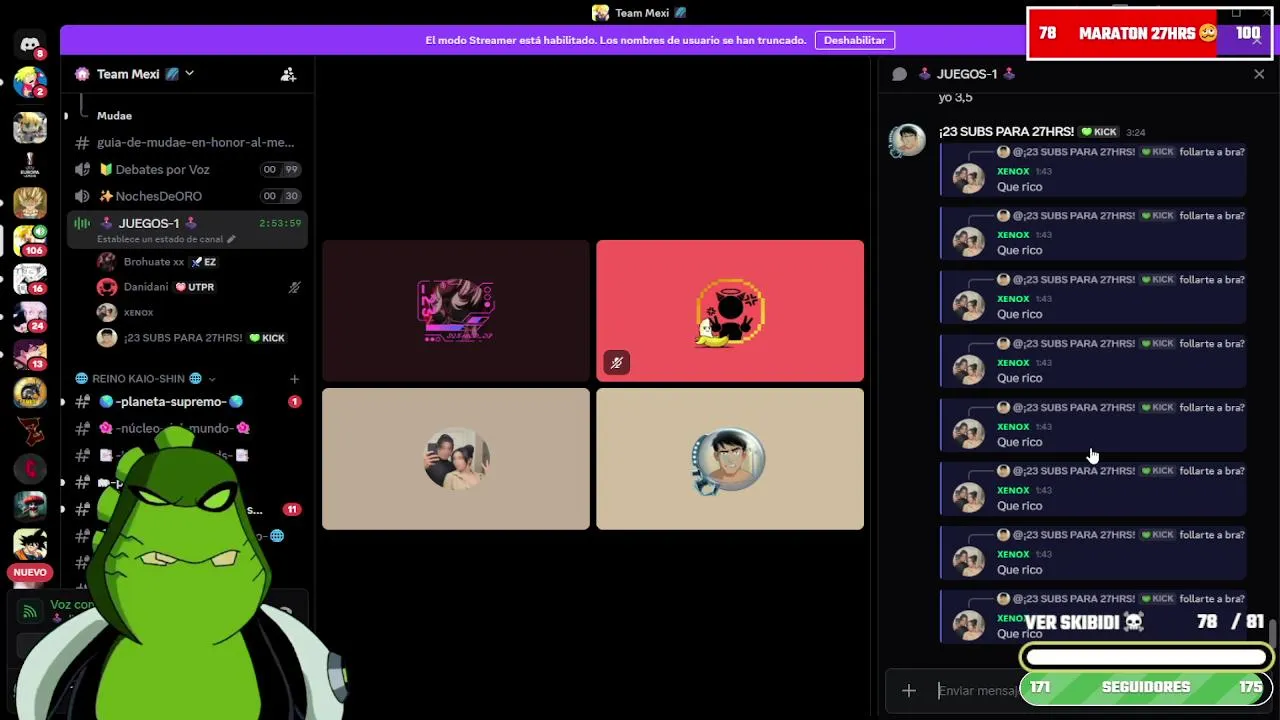
Task: Select user XENOX in the voice list
Action: 198,313
